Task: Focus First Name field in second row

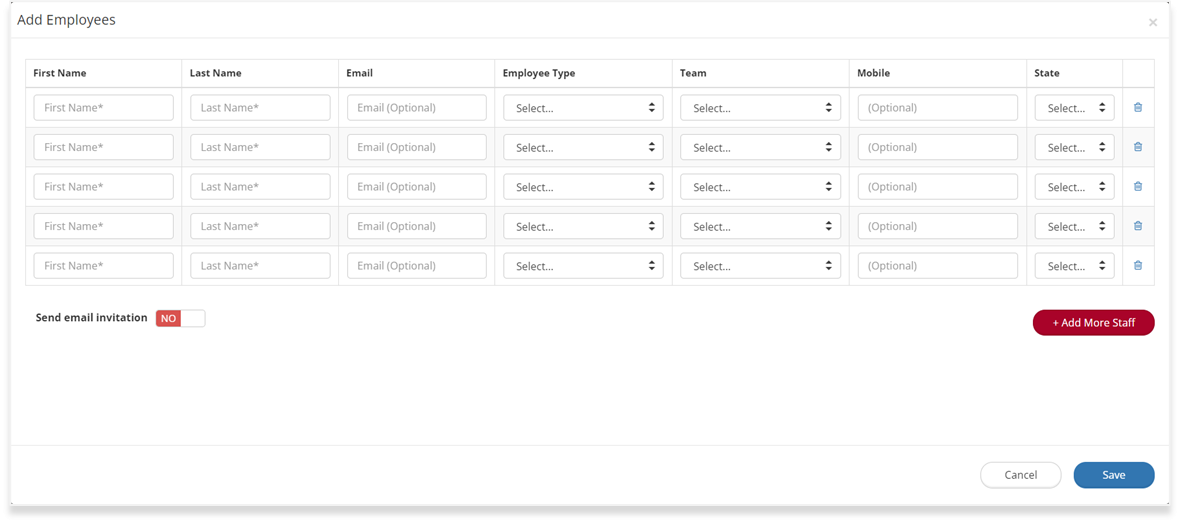Action: 104,147
